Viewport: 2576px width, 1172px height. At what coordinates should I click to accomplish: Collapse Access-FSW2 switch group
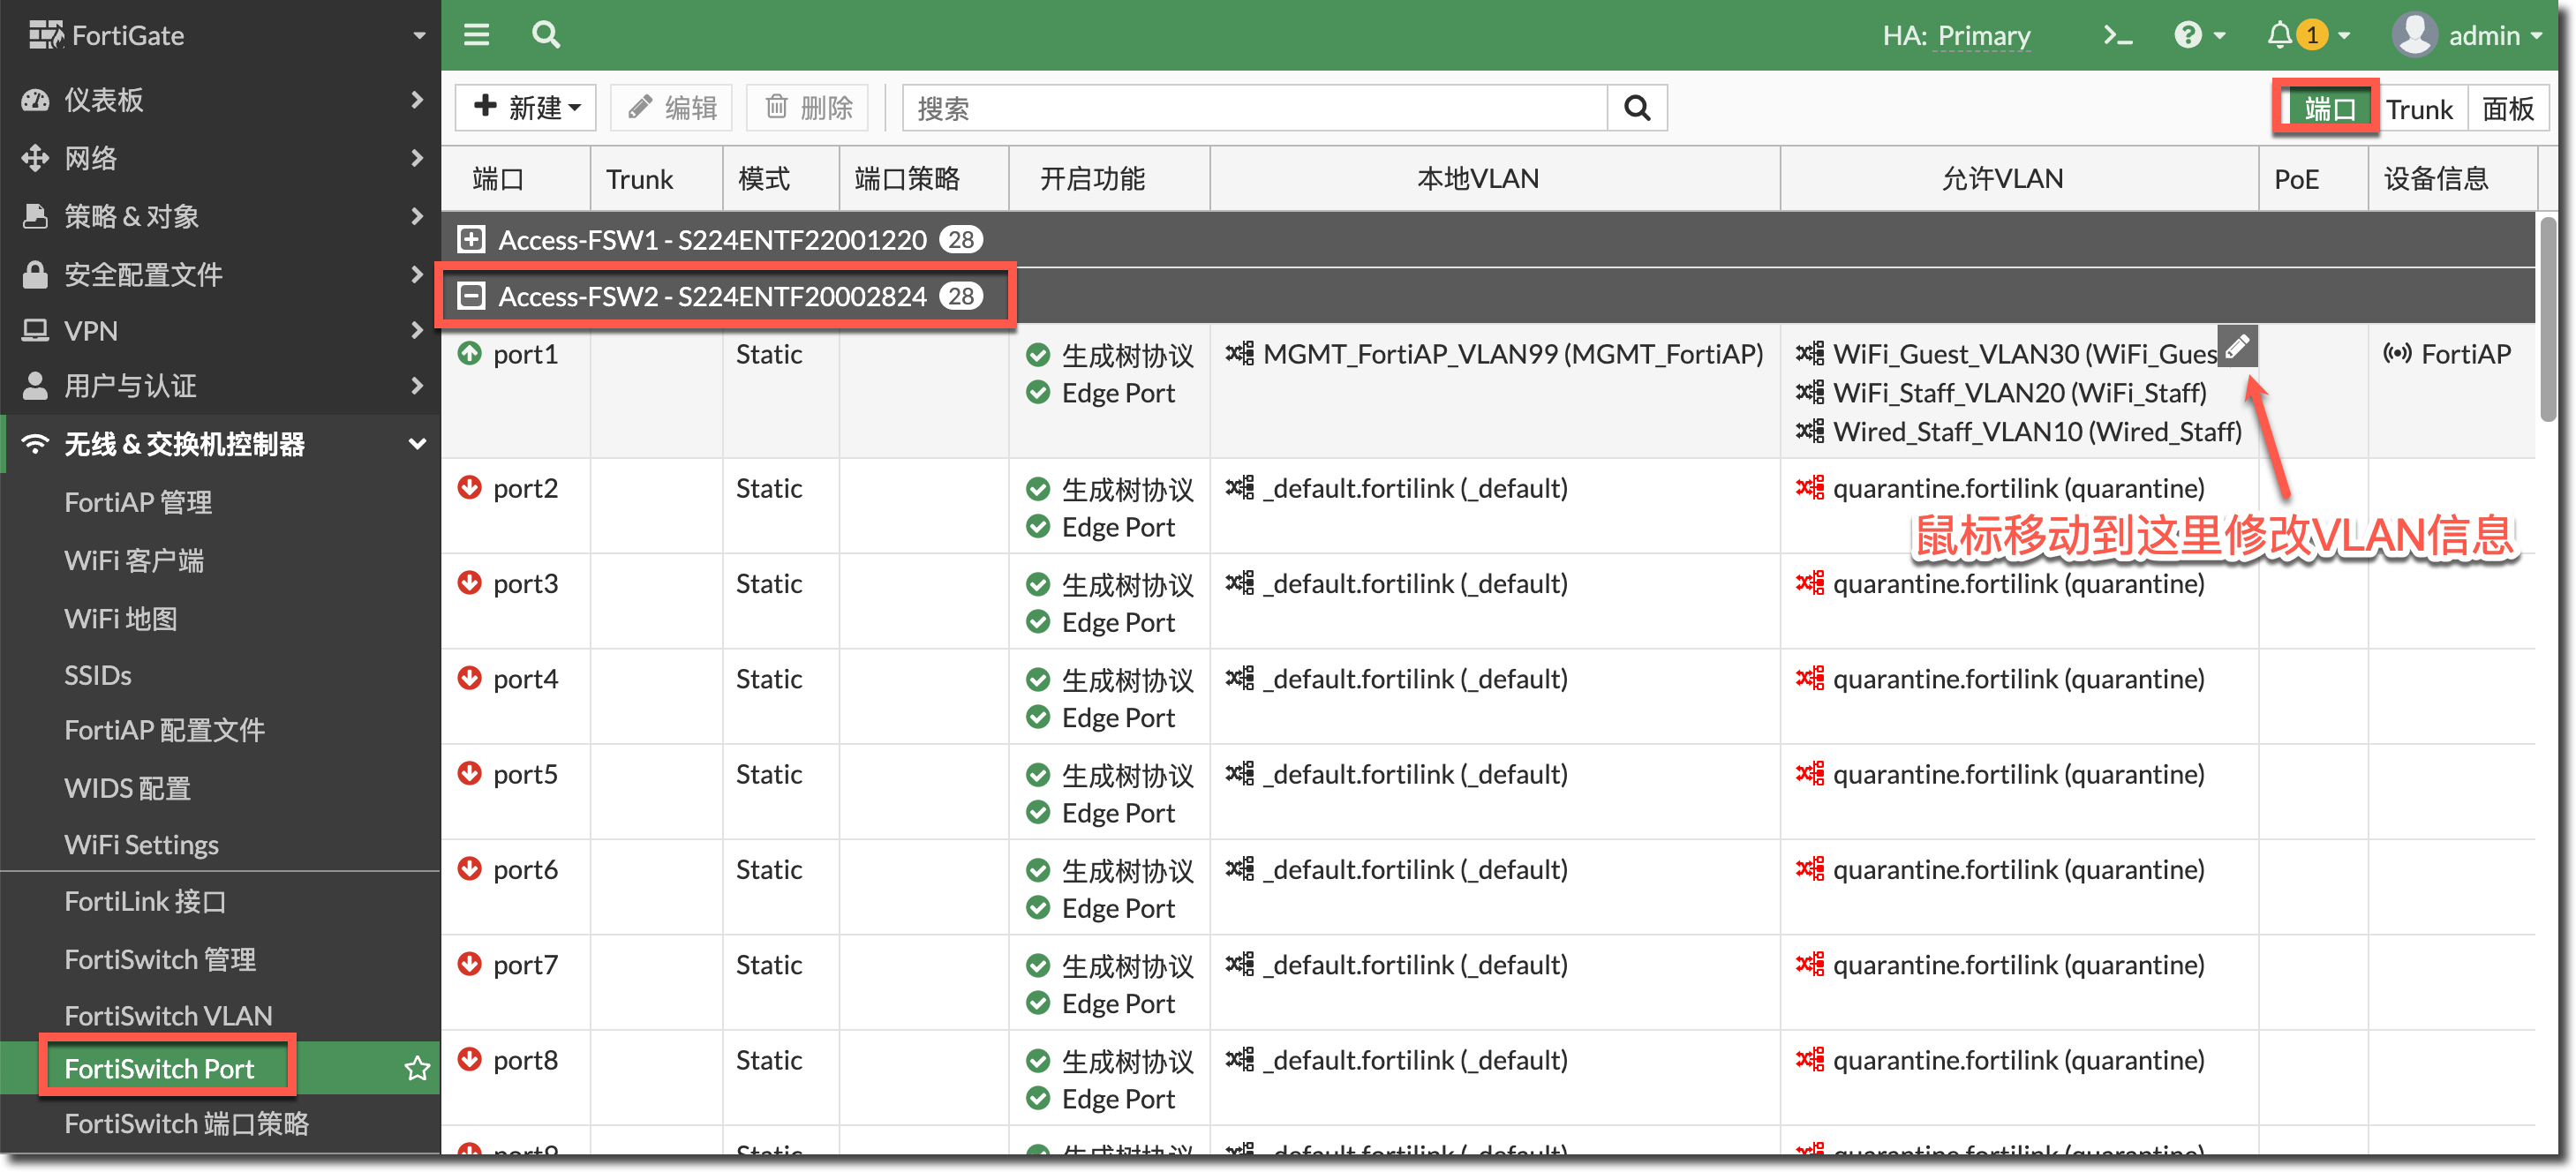(471, 296)
